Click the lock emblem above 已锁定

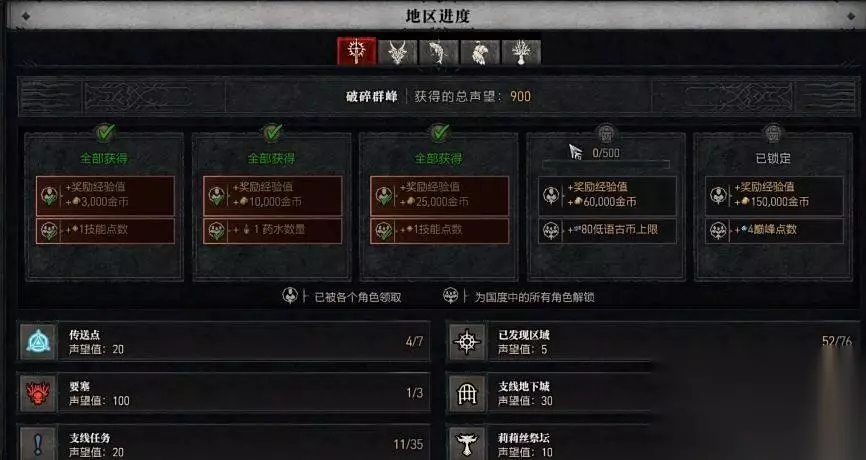click(773, 133)
